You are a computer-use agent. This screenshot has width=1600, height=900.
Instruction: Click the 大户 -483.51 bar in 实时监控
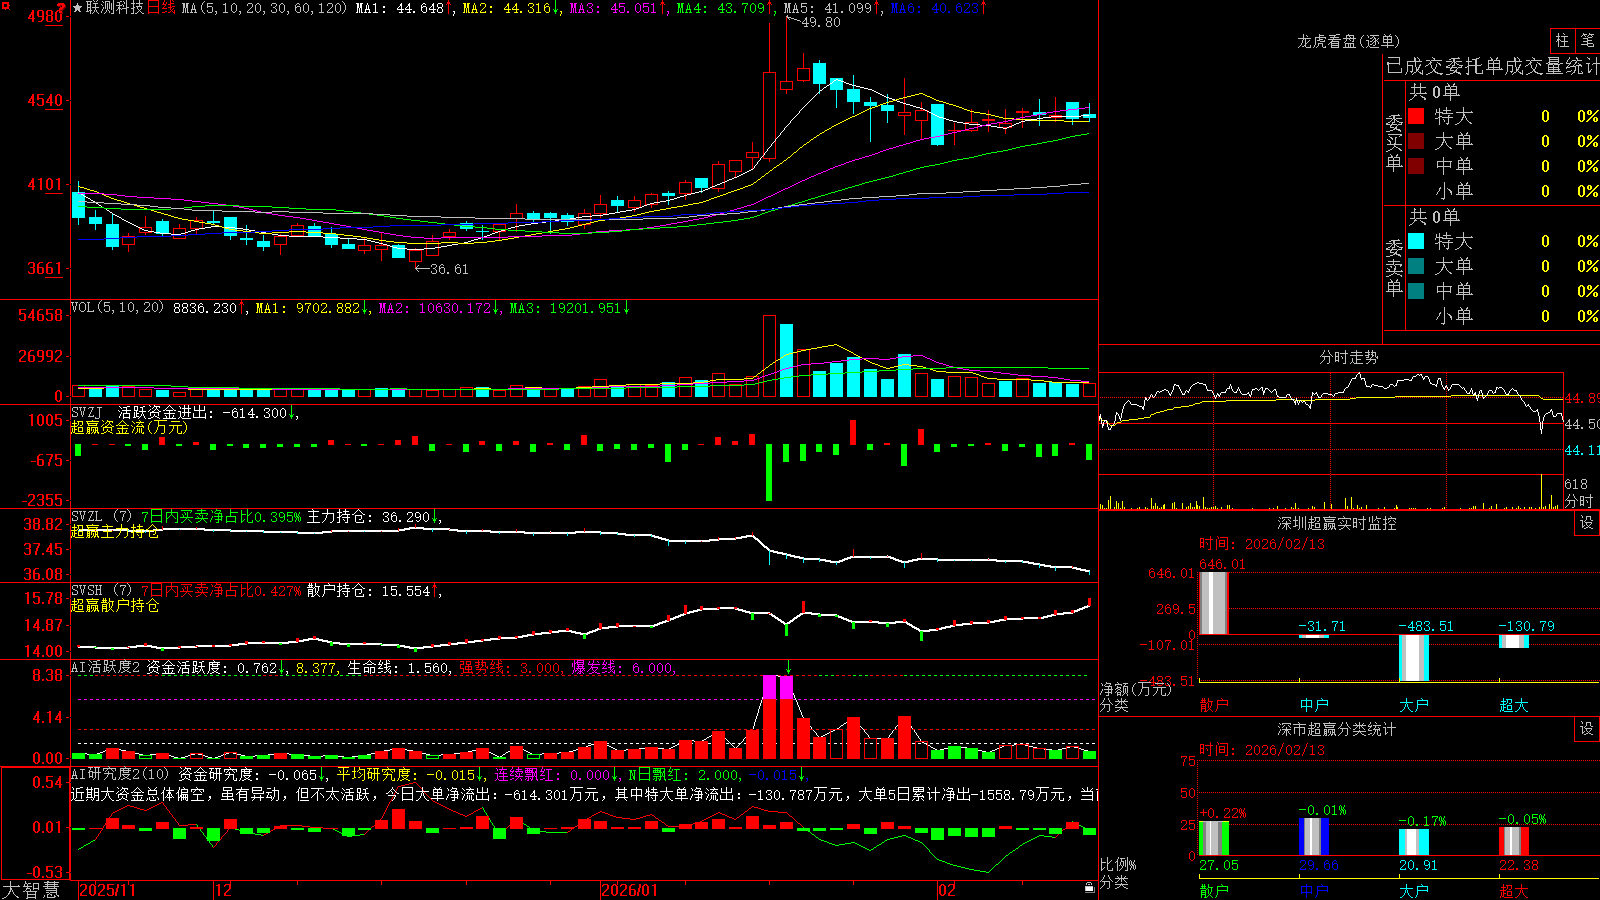(x=1413, y=657)
